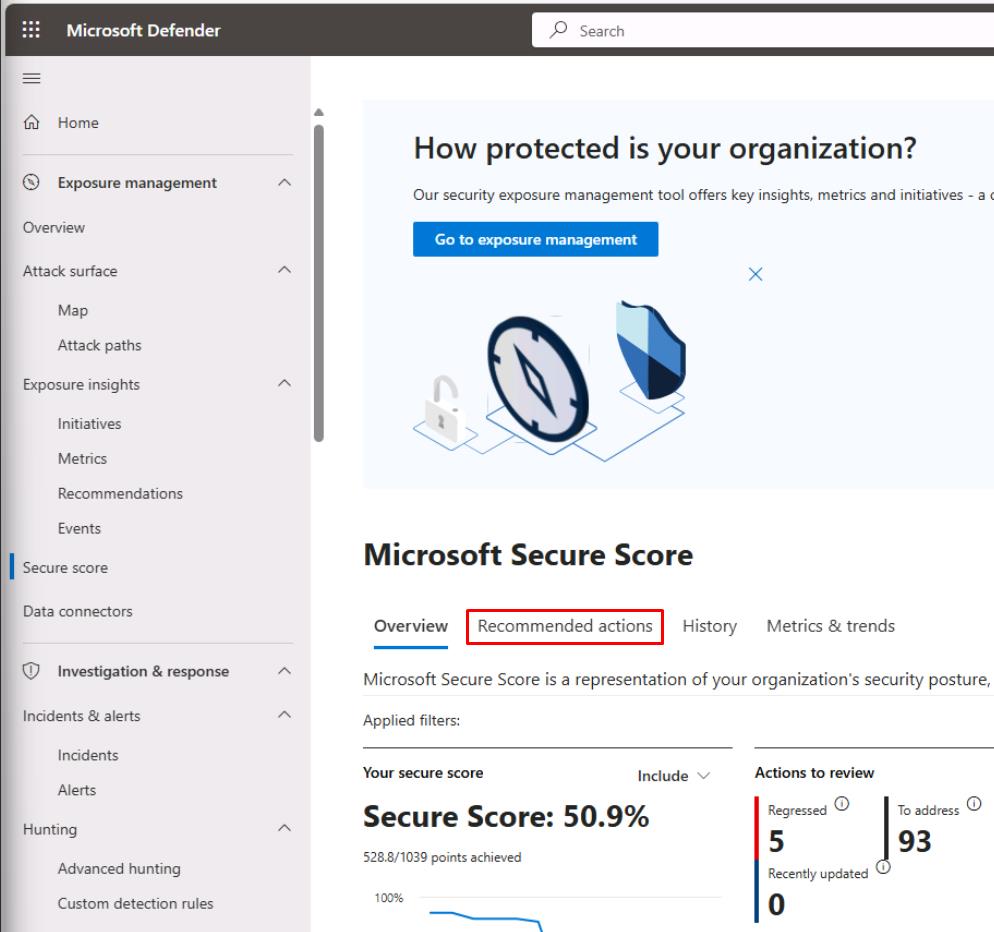This screenshot has height=932, width=994.
Task: Click Go to exposure management button
Action: [535, 240]
